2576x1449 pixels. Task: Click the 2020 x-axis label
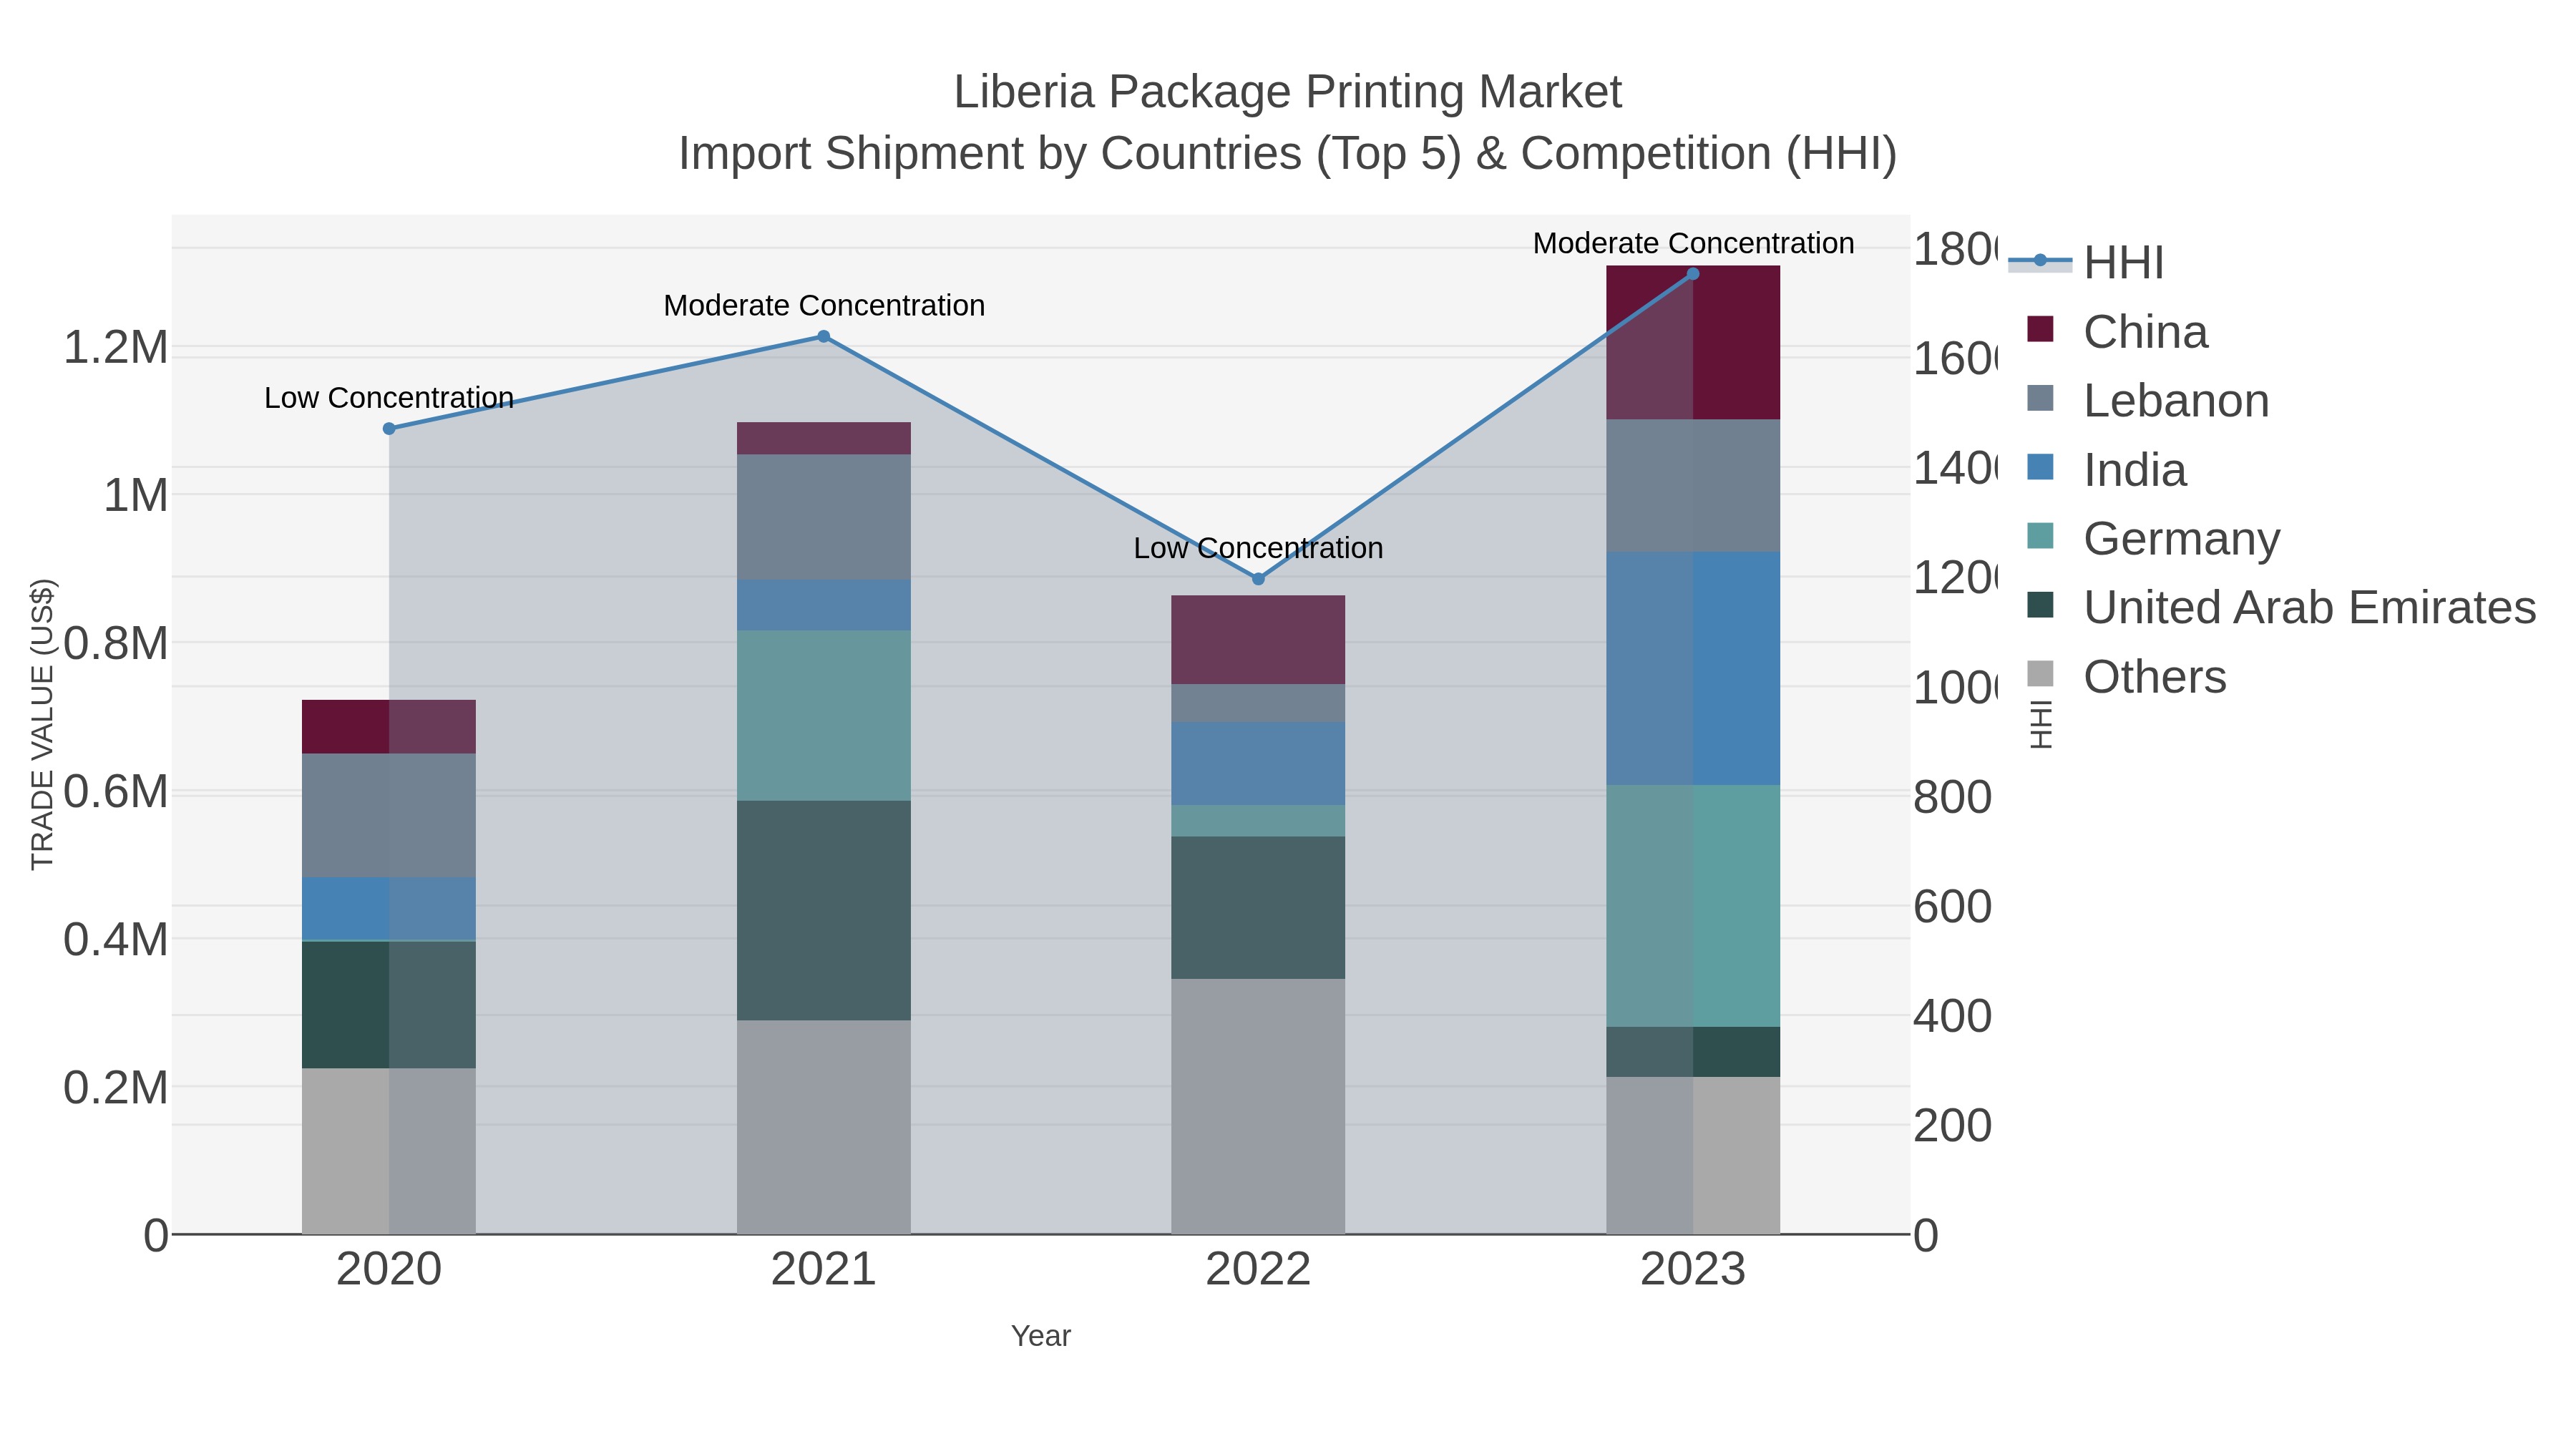coord(389,1270)
